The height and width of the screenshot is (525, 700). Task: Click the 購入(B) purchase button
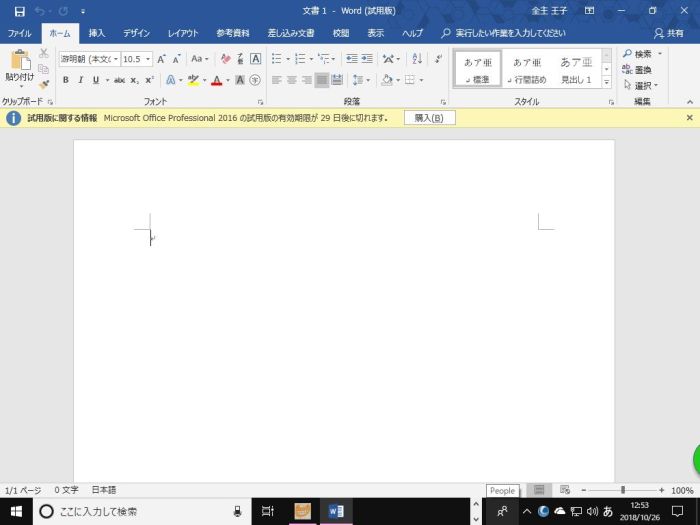(429, 118)
